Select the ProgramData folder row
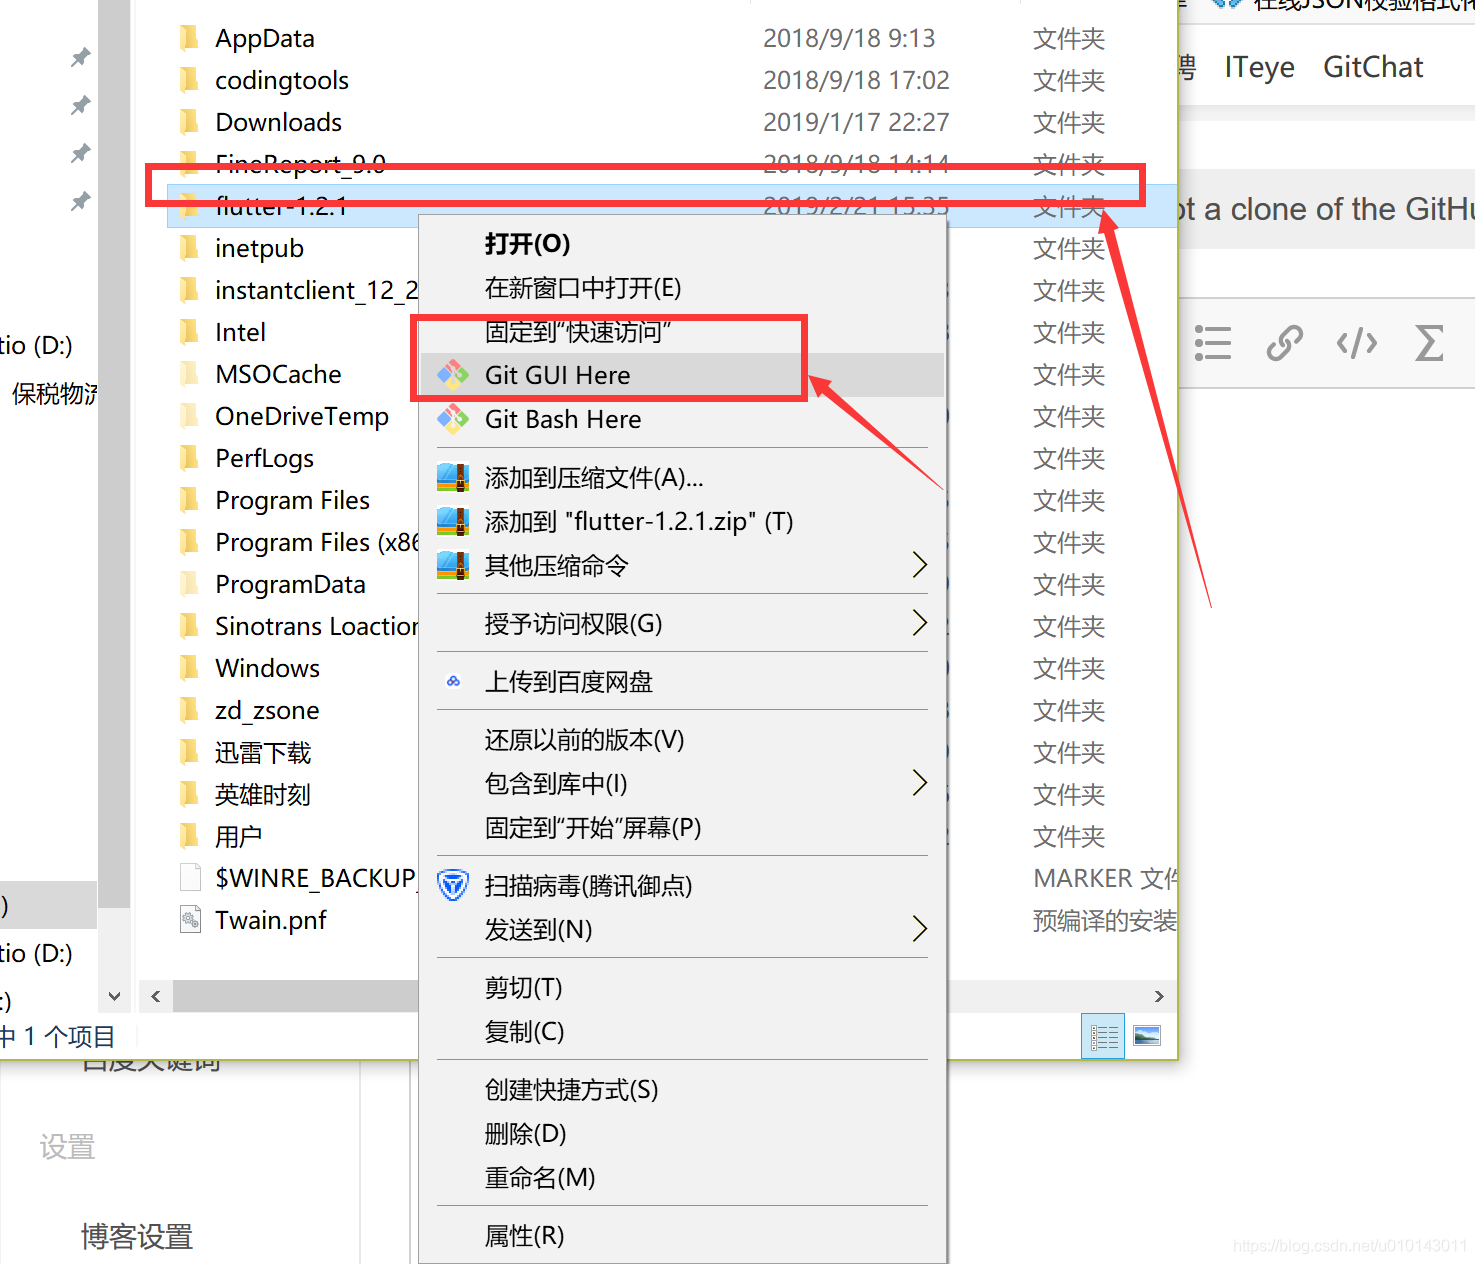This screenshot has height=1264, width=1475. (292, 584)
